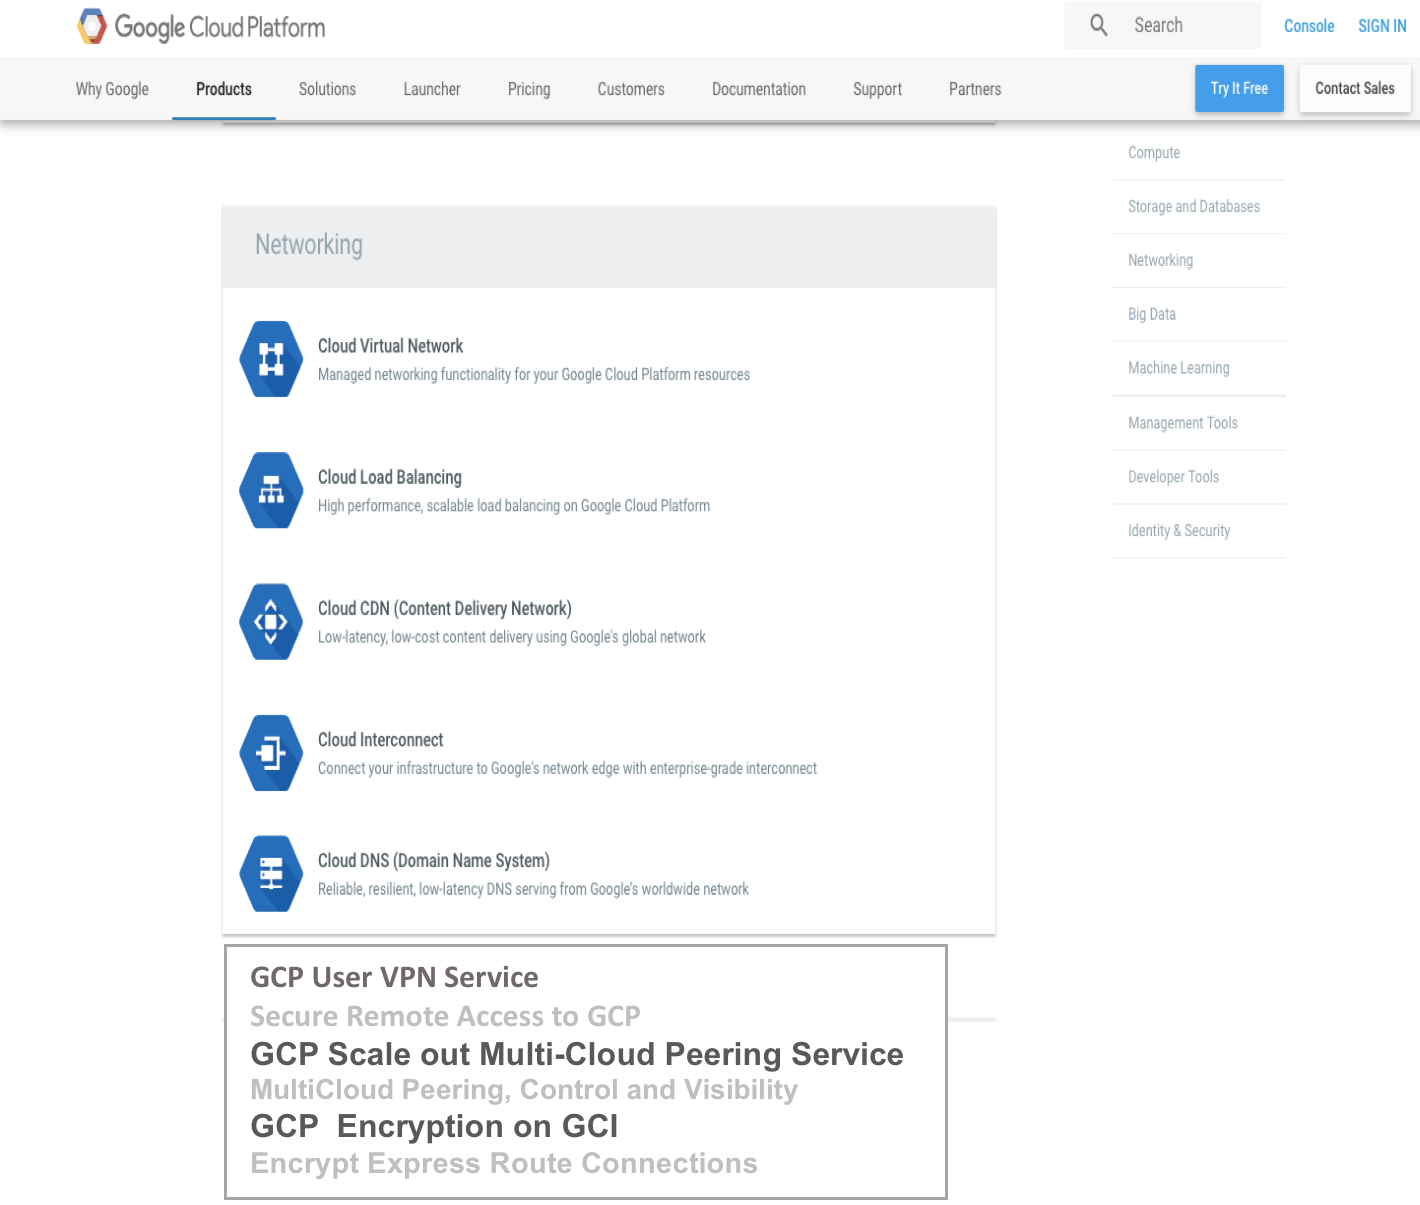The width and height of the screenshot is (1420, 1205).
Task: Open the Cloud Load Balancing hexagon icon
Action: [x=271, y=490]
